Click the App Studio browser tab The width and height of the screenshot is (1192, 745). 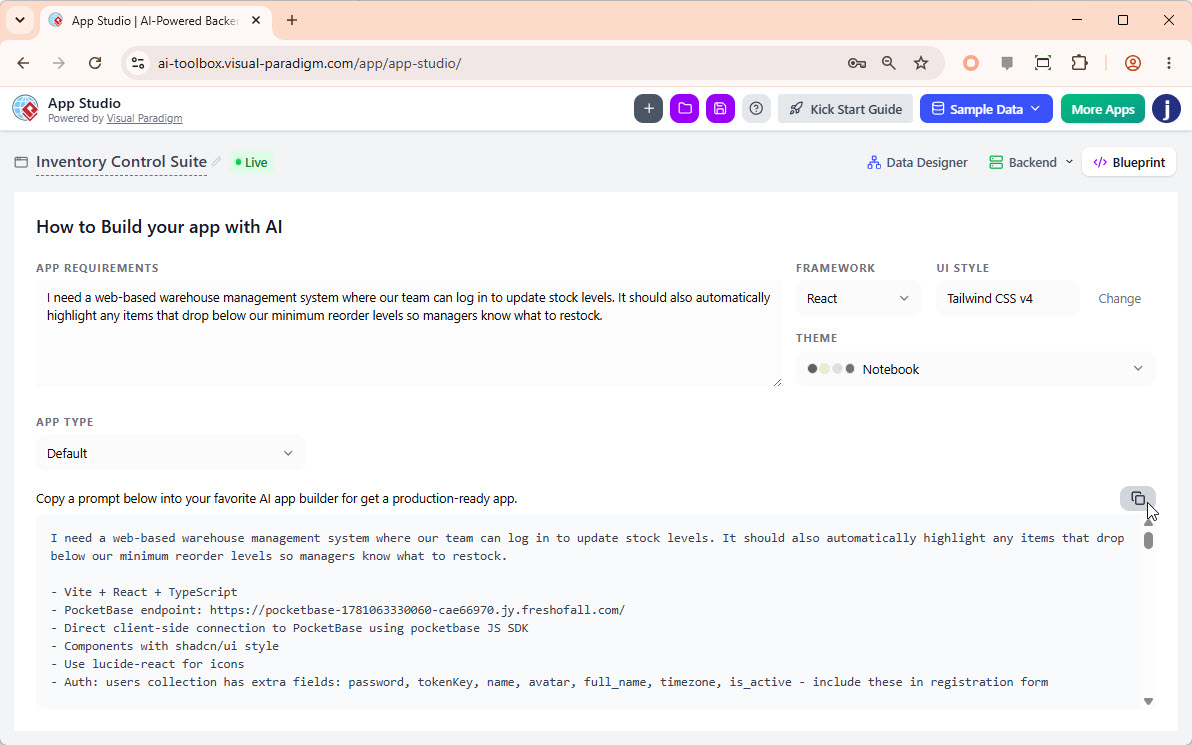pos(155,21)
